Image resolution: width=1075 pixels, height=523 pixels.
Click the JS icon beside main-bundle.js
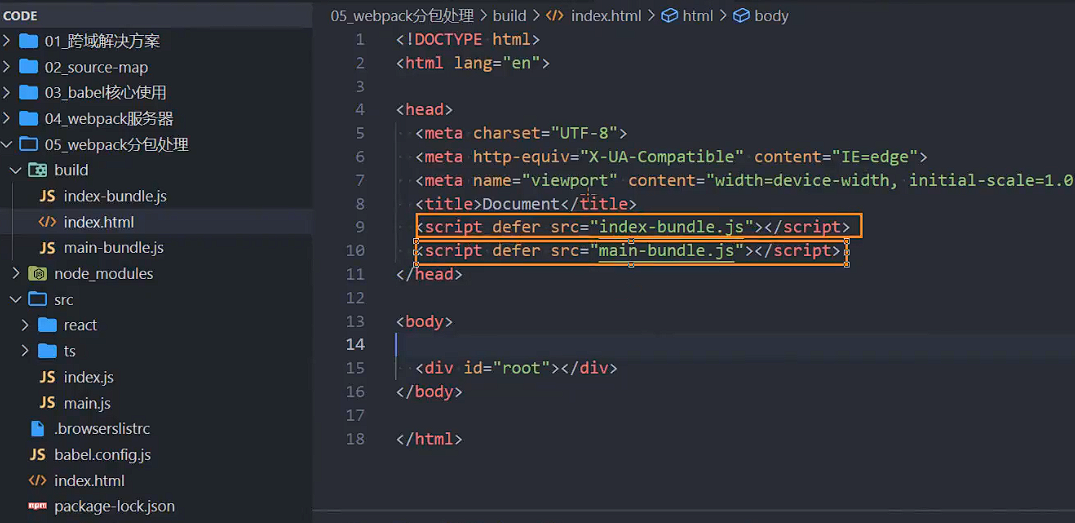47,248
